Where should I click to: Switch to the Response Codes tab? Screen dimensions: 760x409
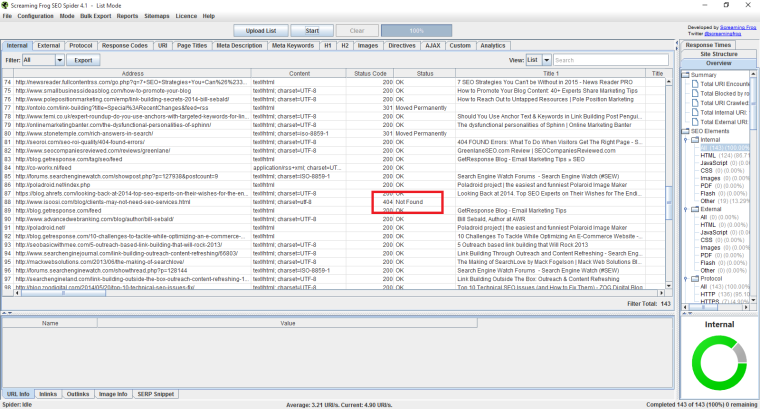[125, 46]
